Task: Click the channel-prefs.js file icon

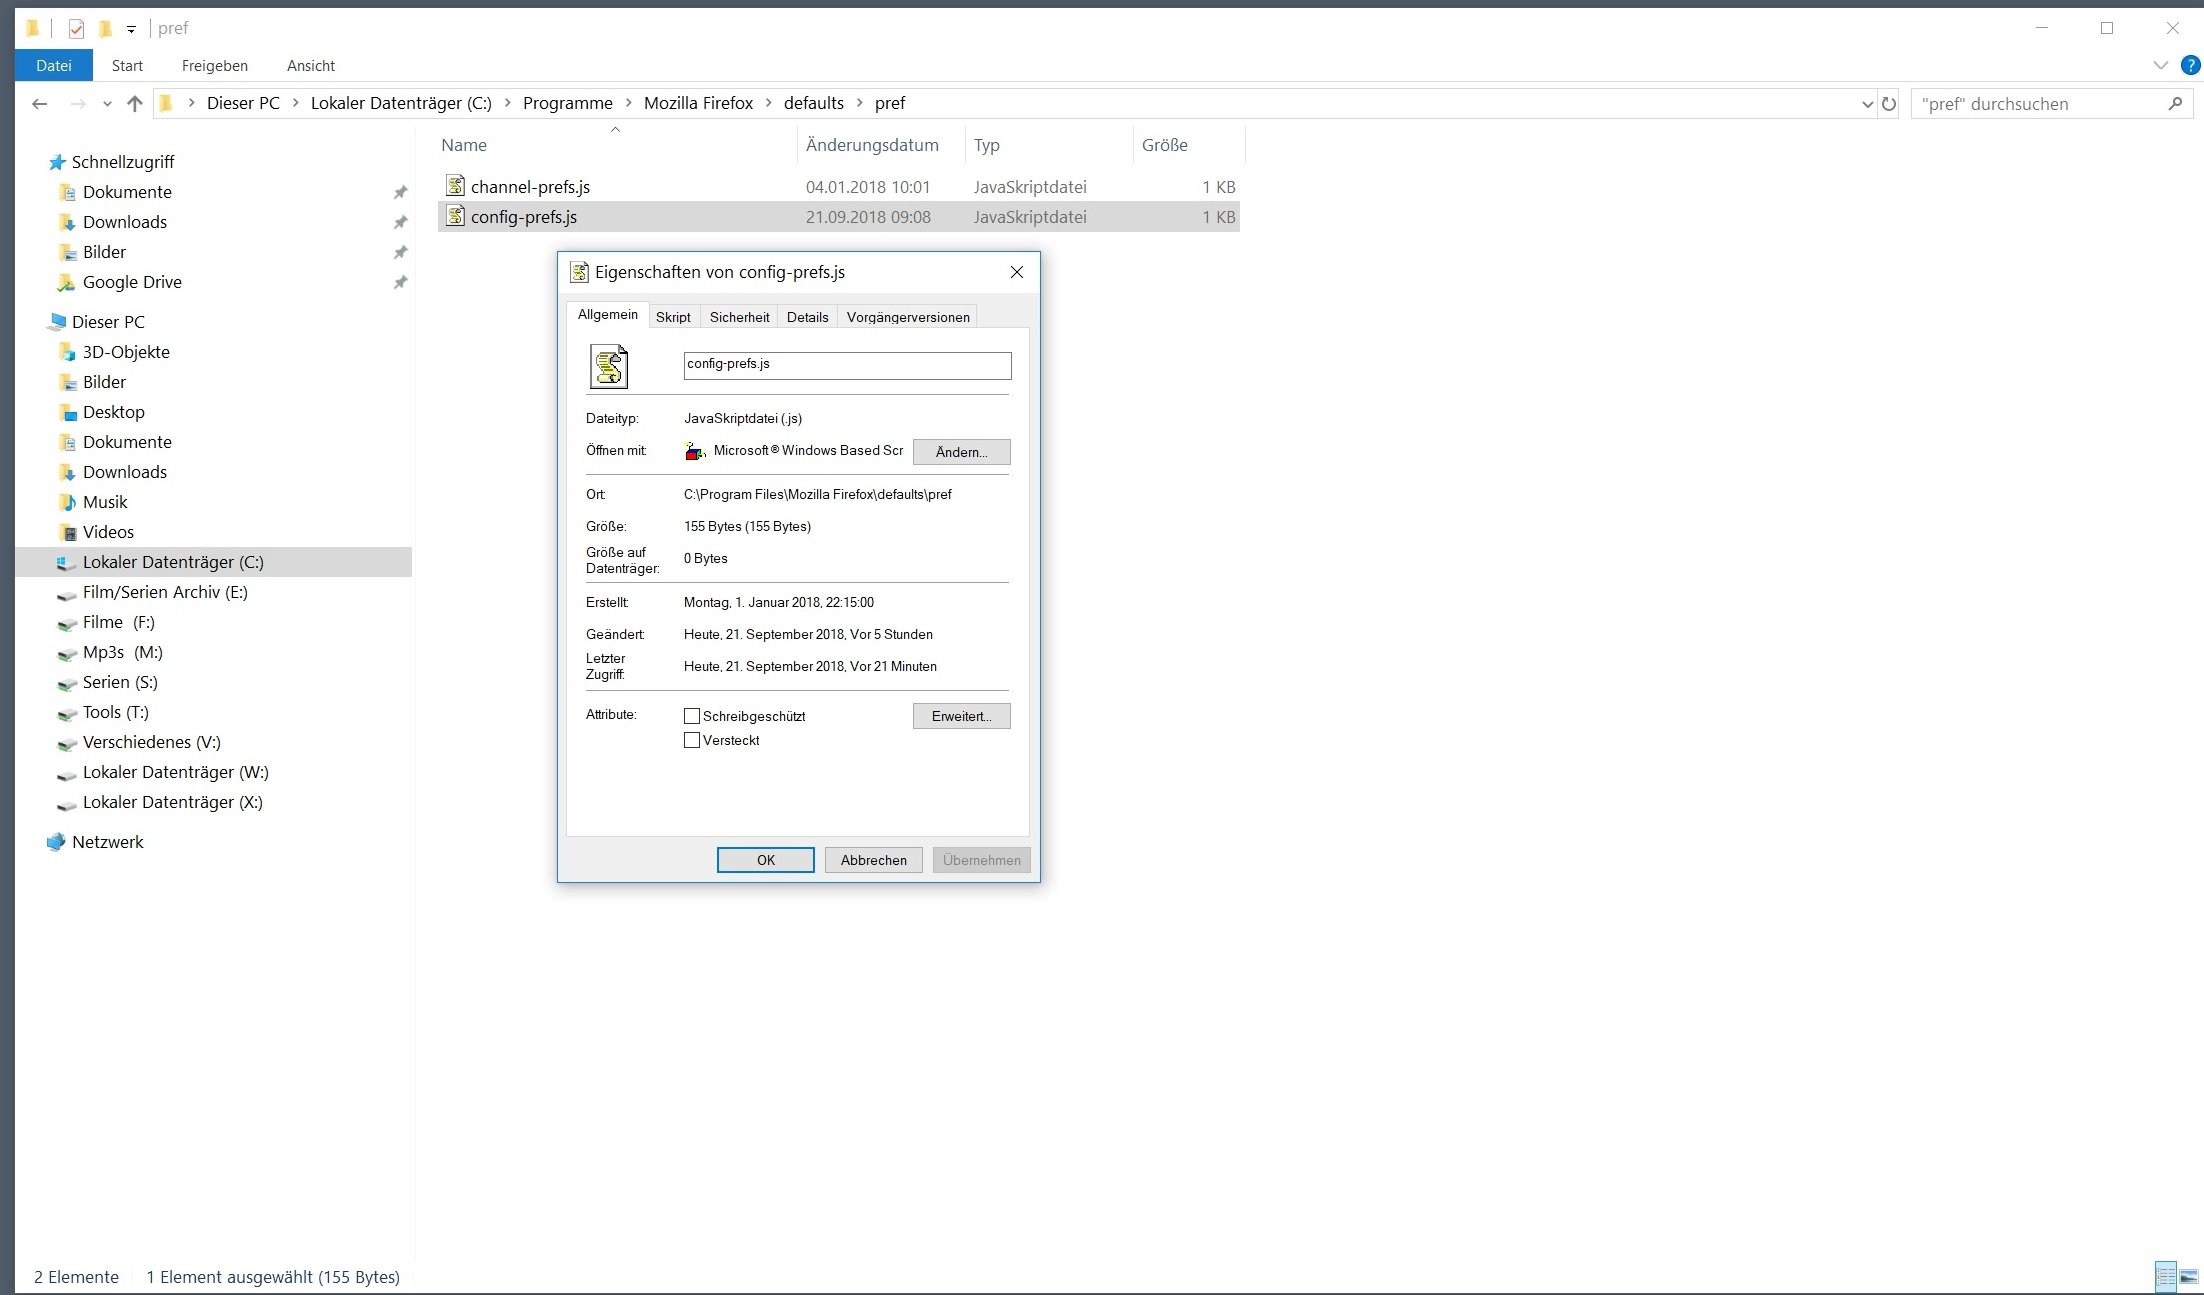Action: 455,186
